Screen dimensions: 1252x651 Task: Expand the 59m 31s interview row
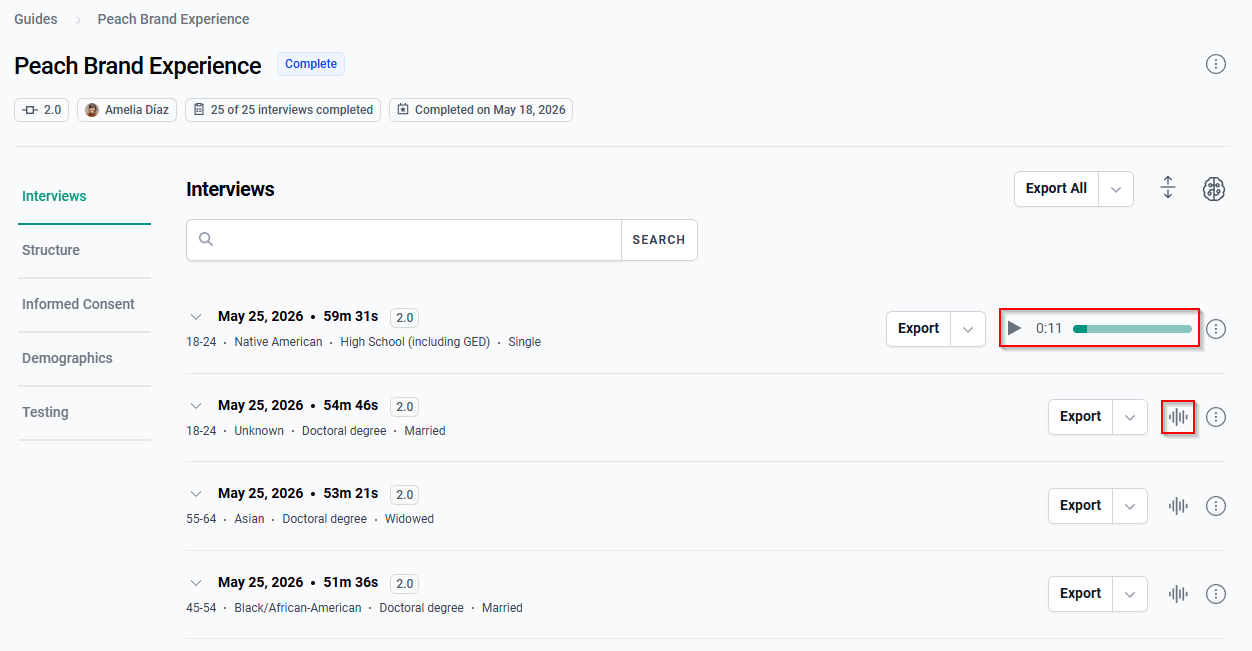click(x=196, y=317)
